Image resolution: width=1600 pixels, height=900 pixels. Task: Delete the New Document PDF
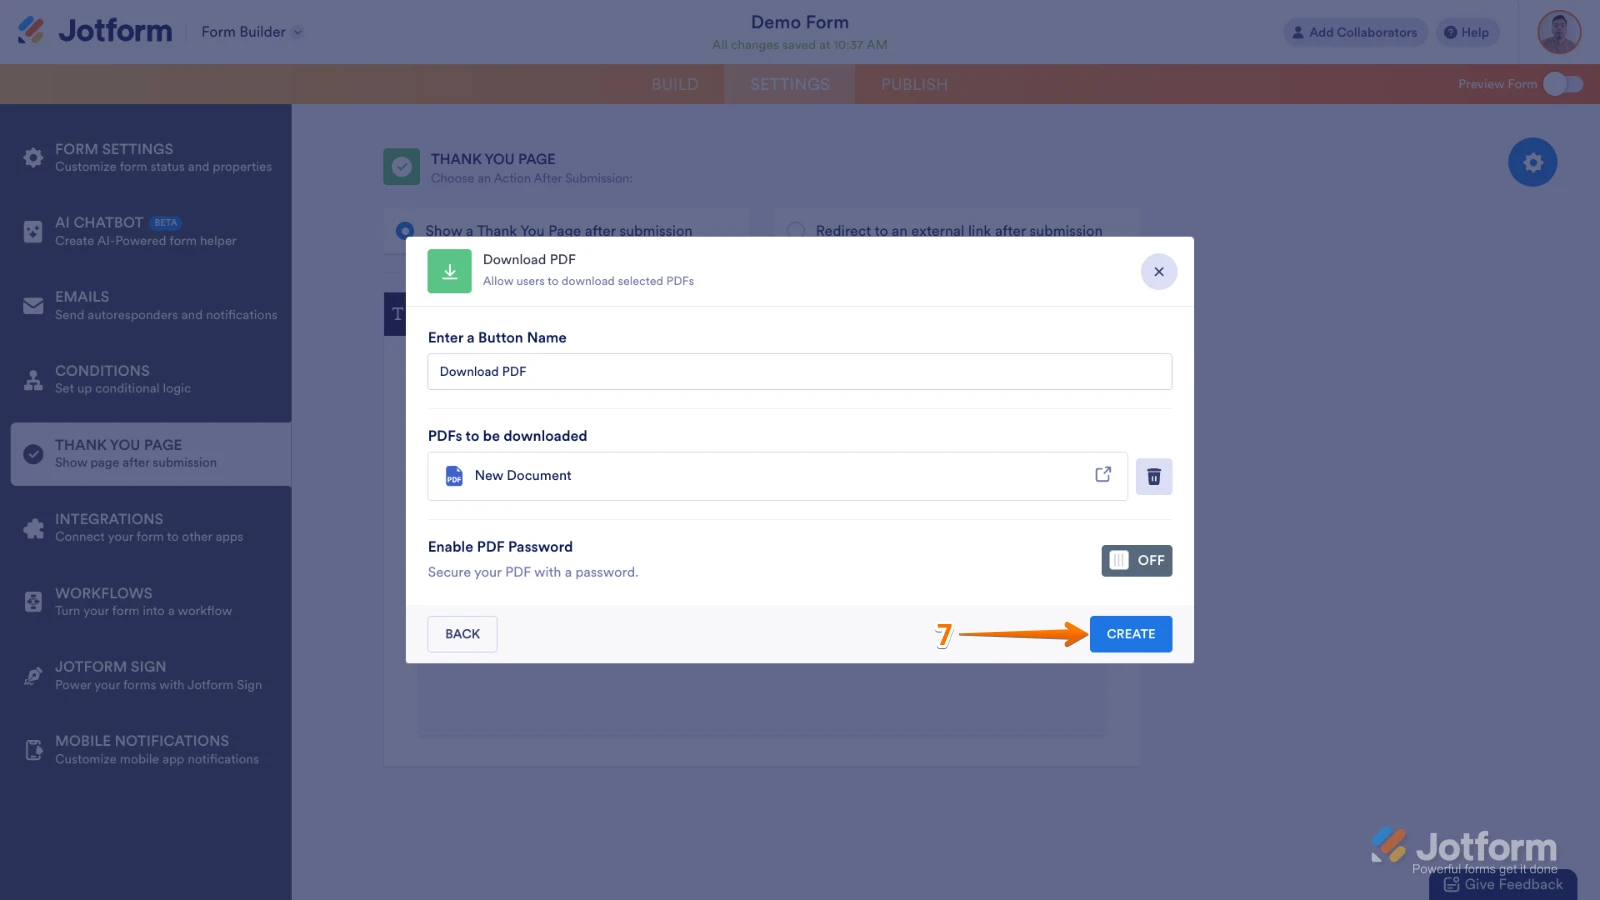[1154, 477]
